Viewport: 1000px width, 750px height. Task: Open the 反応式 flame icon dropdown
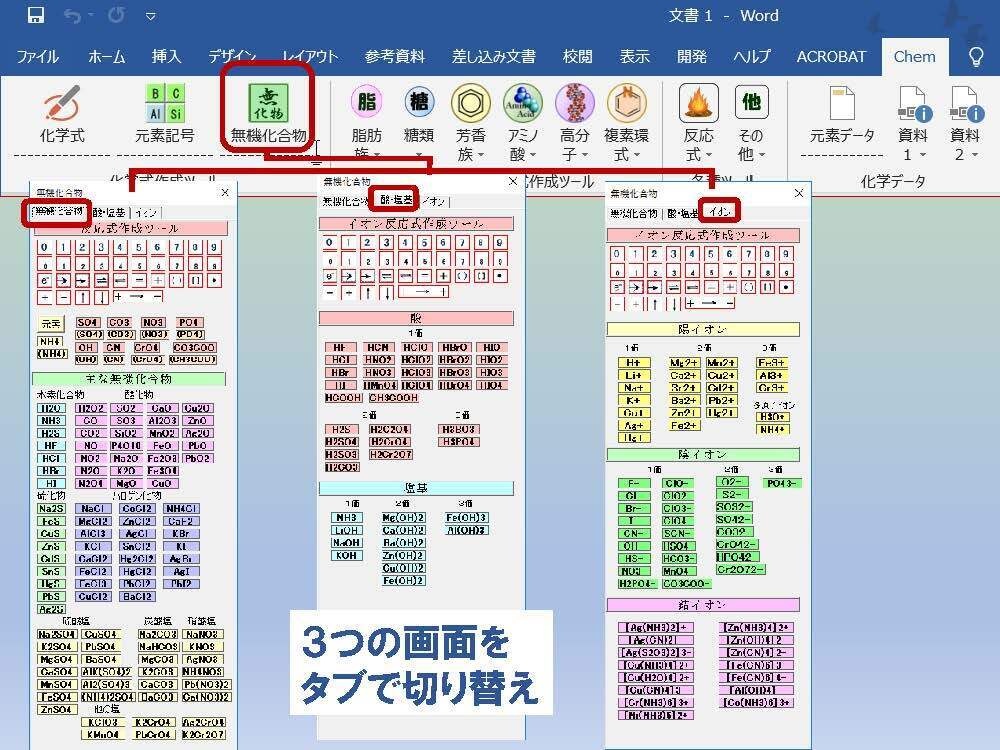(x=699, y=122)
